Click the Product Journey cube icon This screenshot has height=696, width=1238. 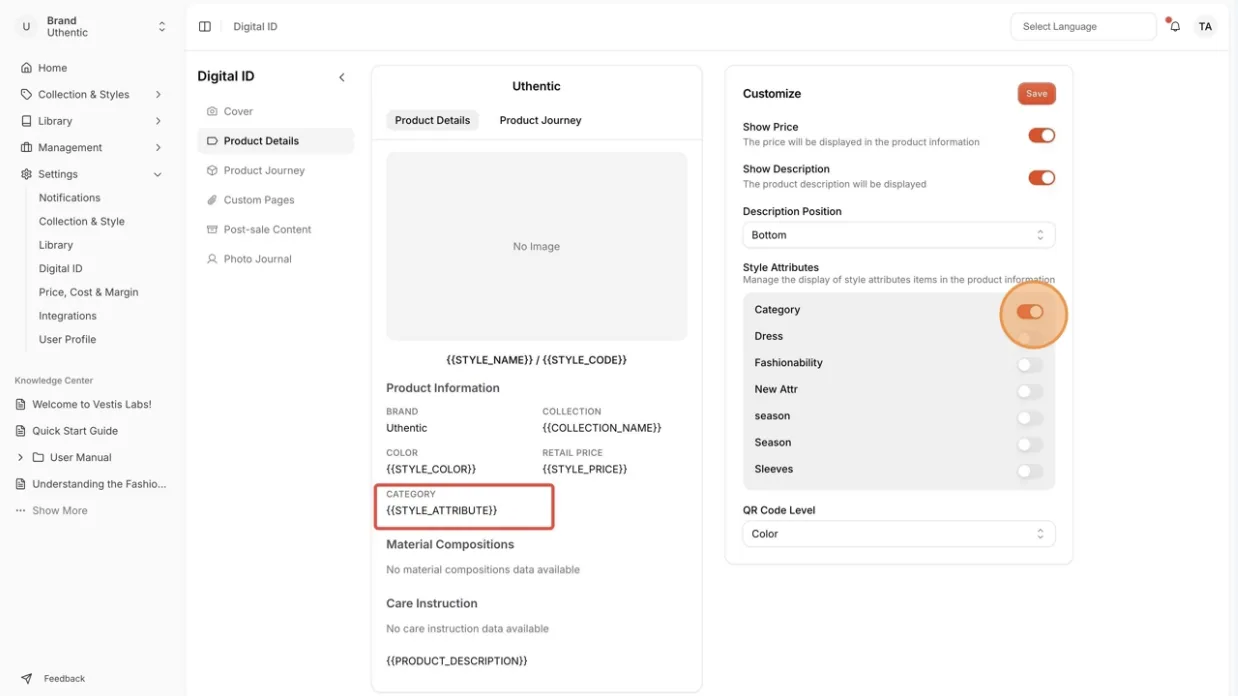click(212, 170)
